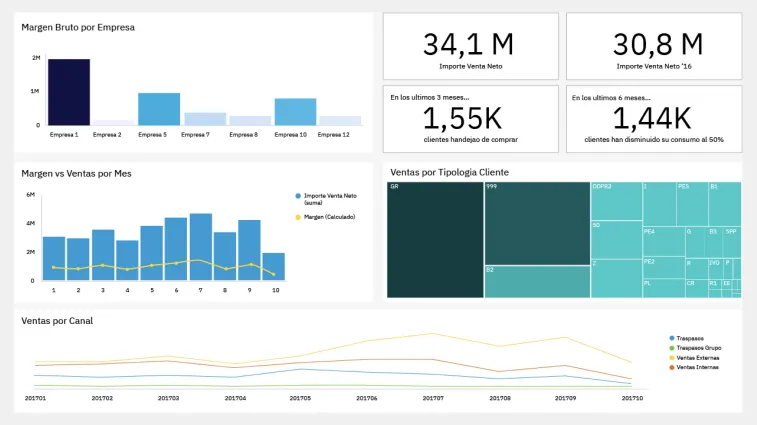
Task: Toggle Margen (Calculado) legend item
Action: (x=325, y=217)
